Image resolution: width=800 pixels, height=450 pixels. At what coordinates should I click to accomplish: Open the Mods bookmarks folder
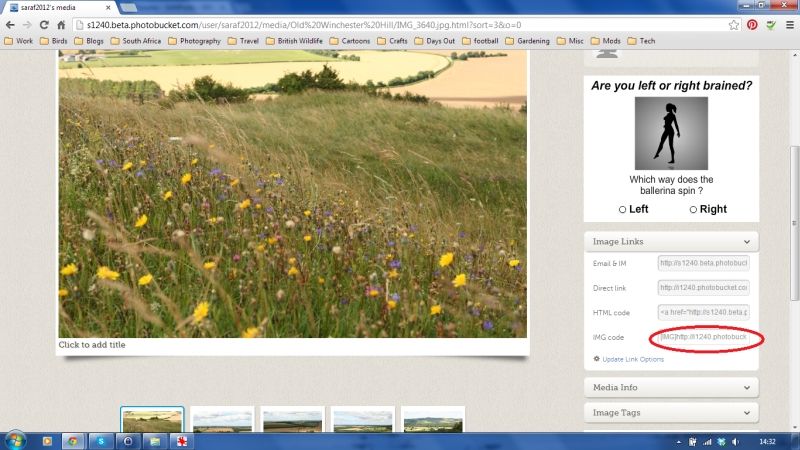tap(606, 41)
